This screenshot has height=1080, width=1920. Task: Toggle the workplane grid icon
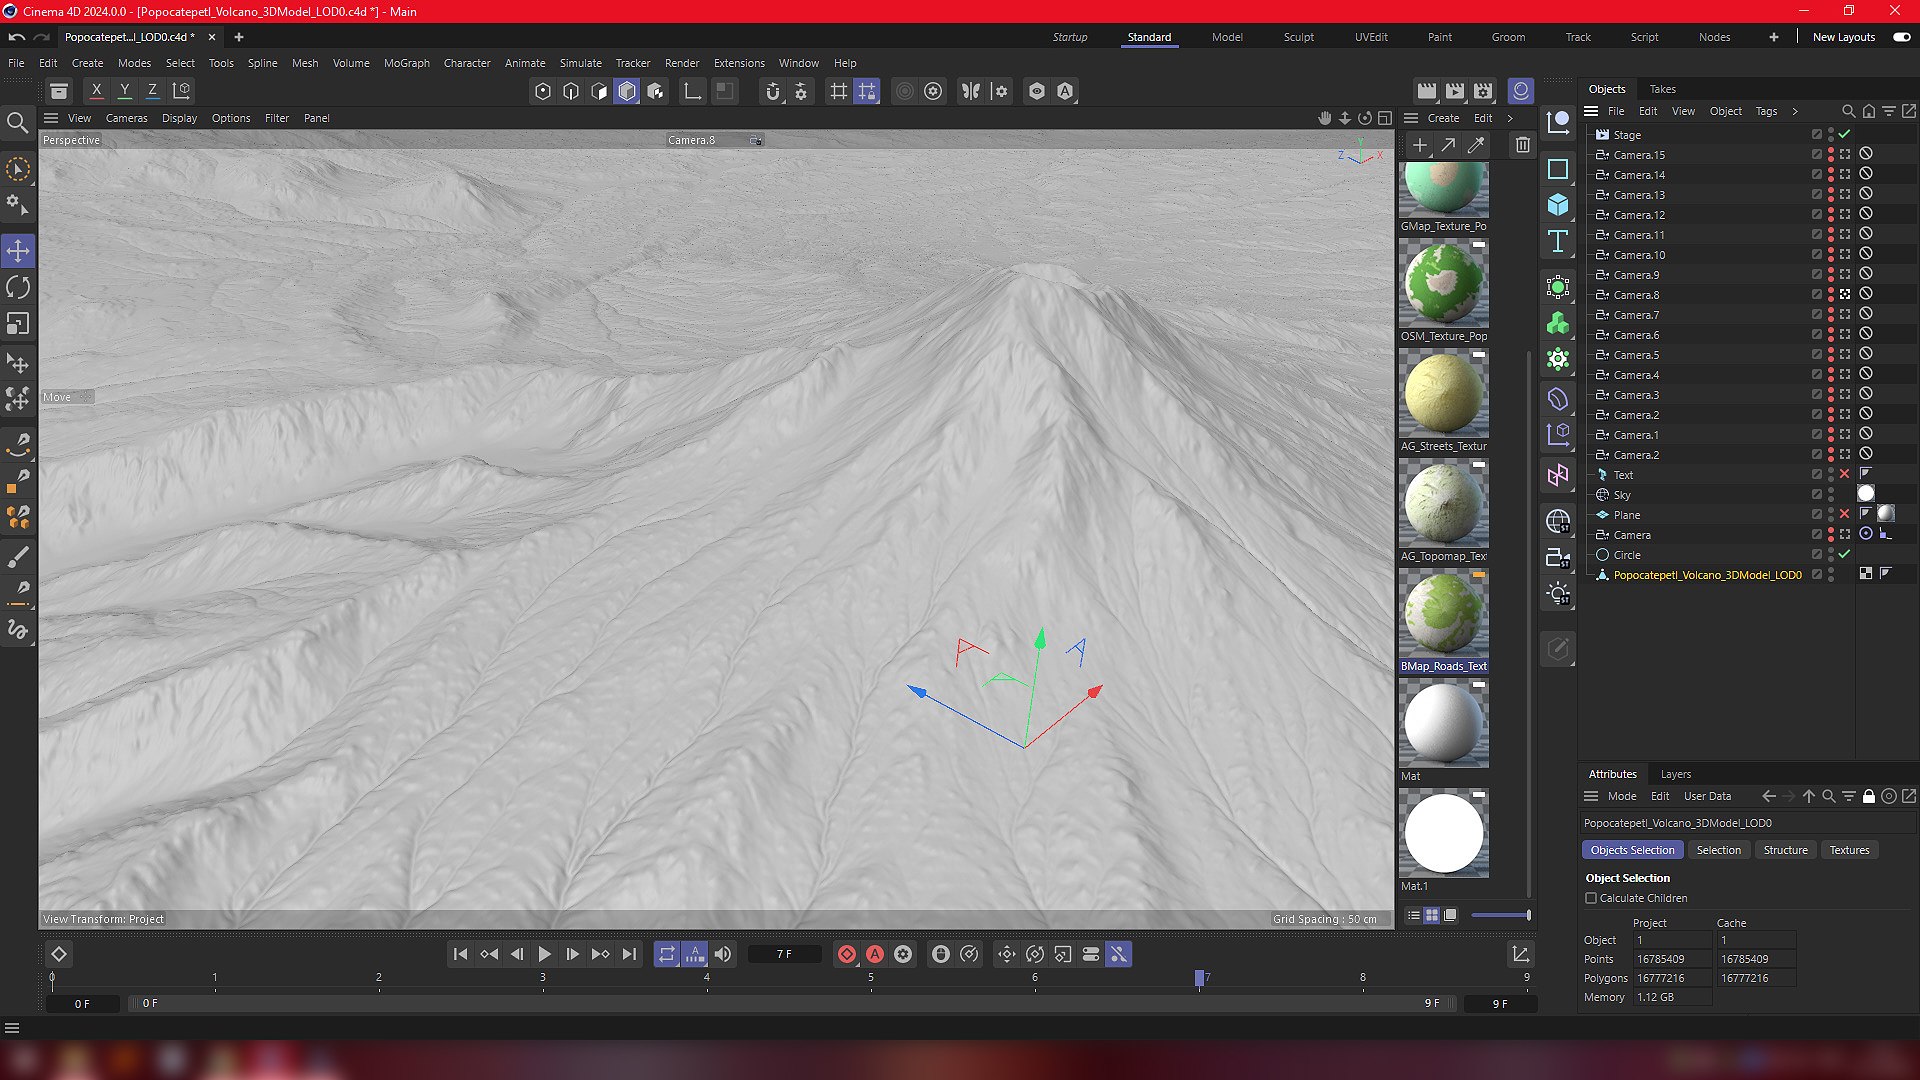point(839,91)
